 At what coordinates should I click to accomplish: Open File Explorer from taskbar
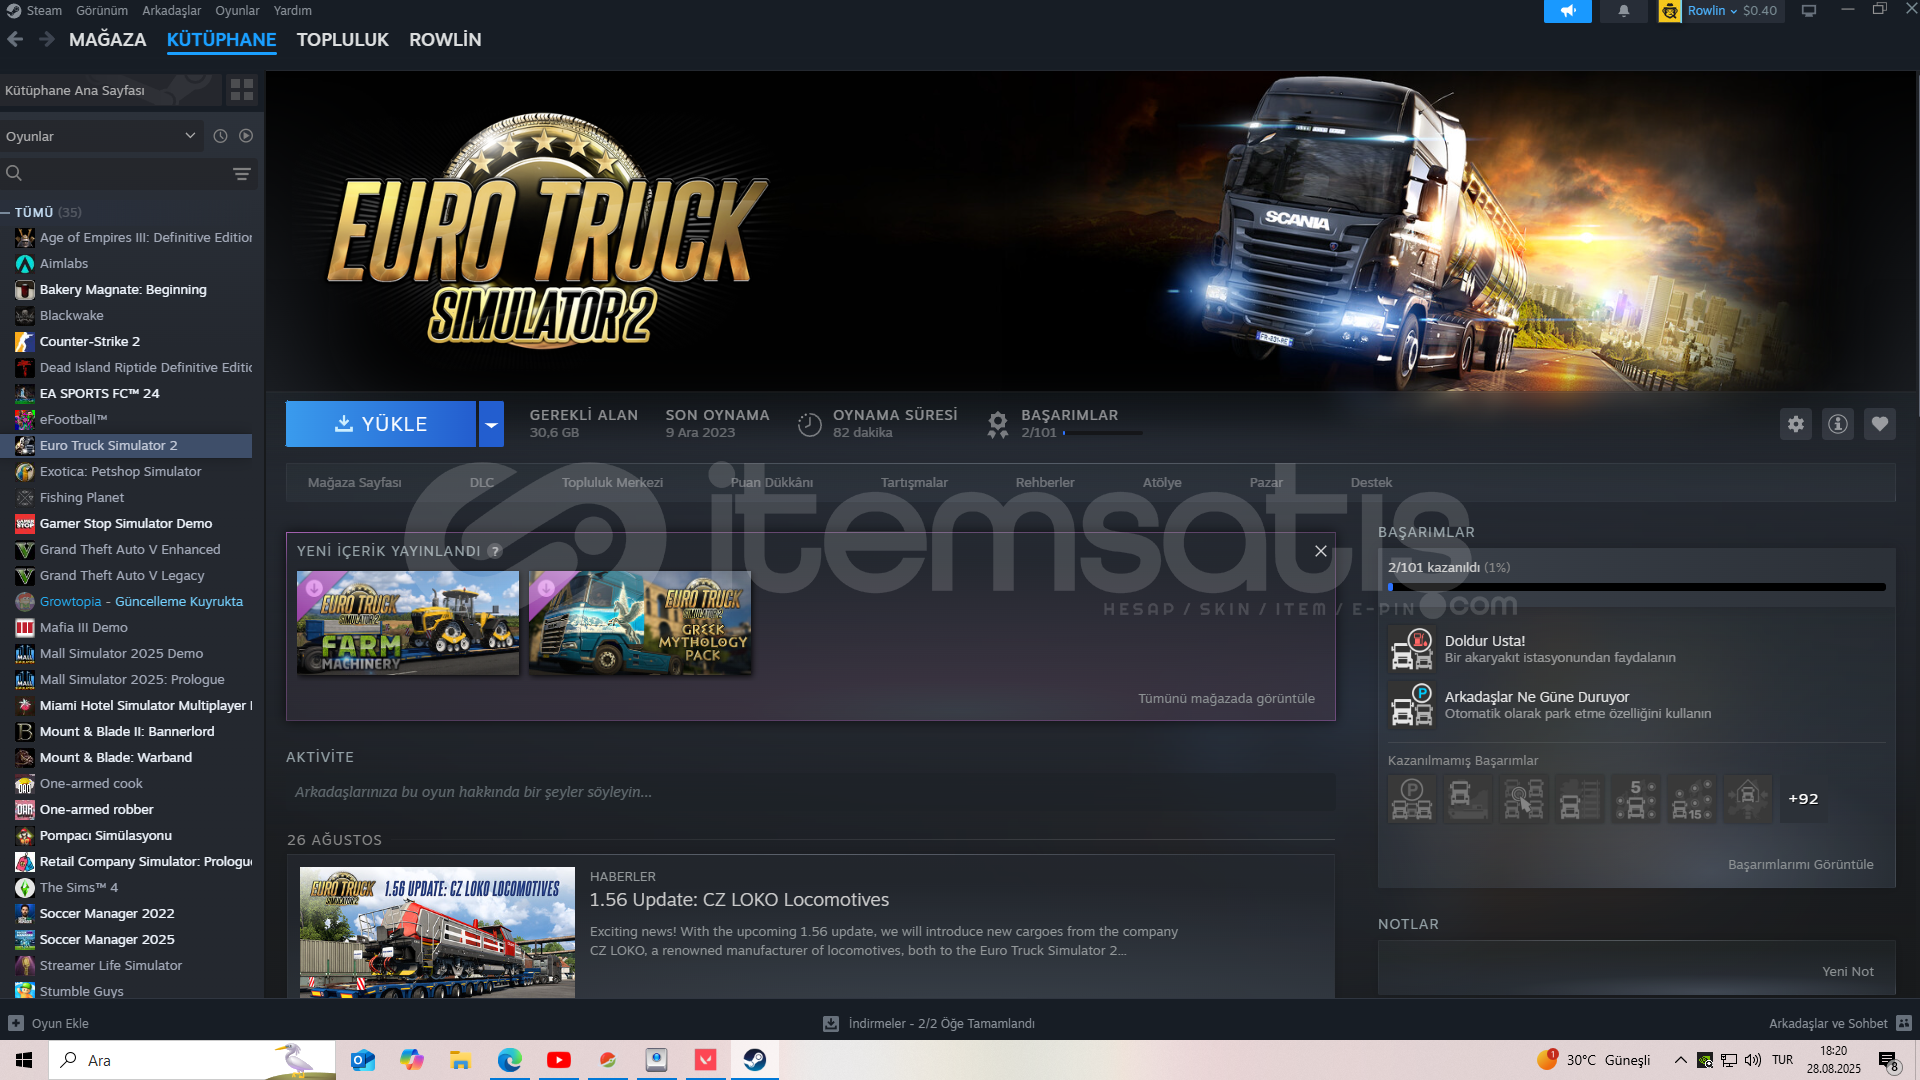(x=461, y=1060)
